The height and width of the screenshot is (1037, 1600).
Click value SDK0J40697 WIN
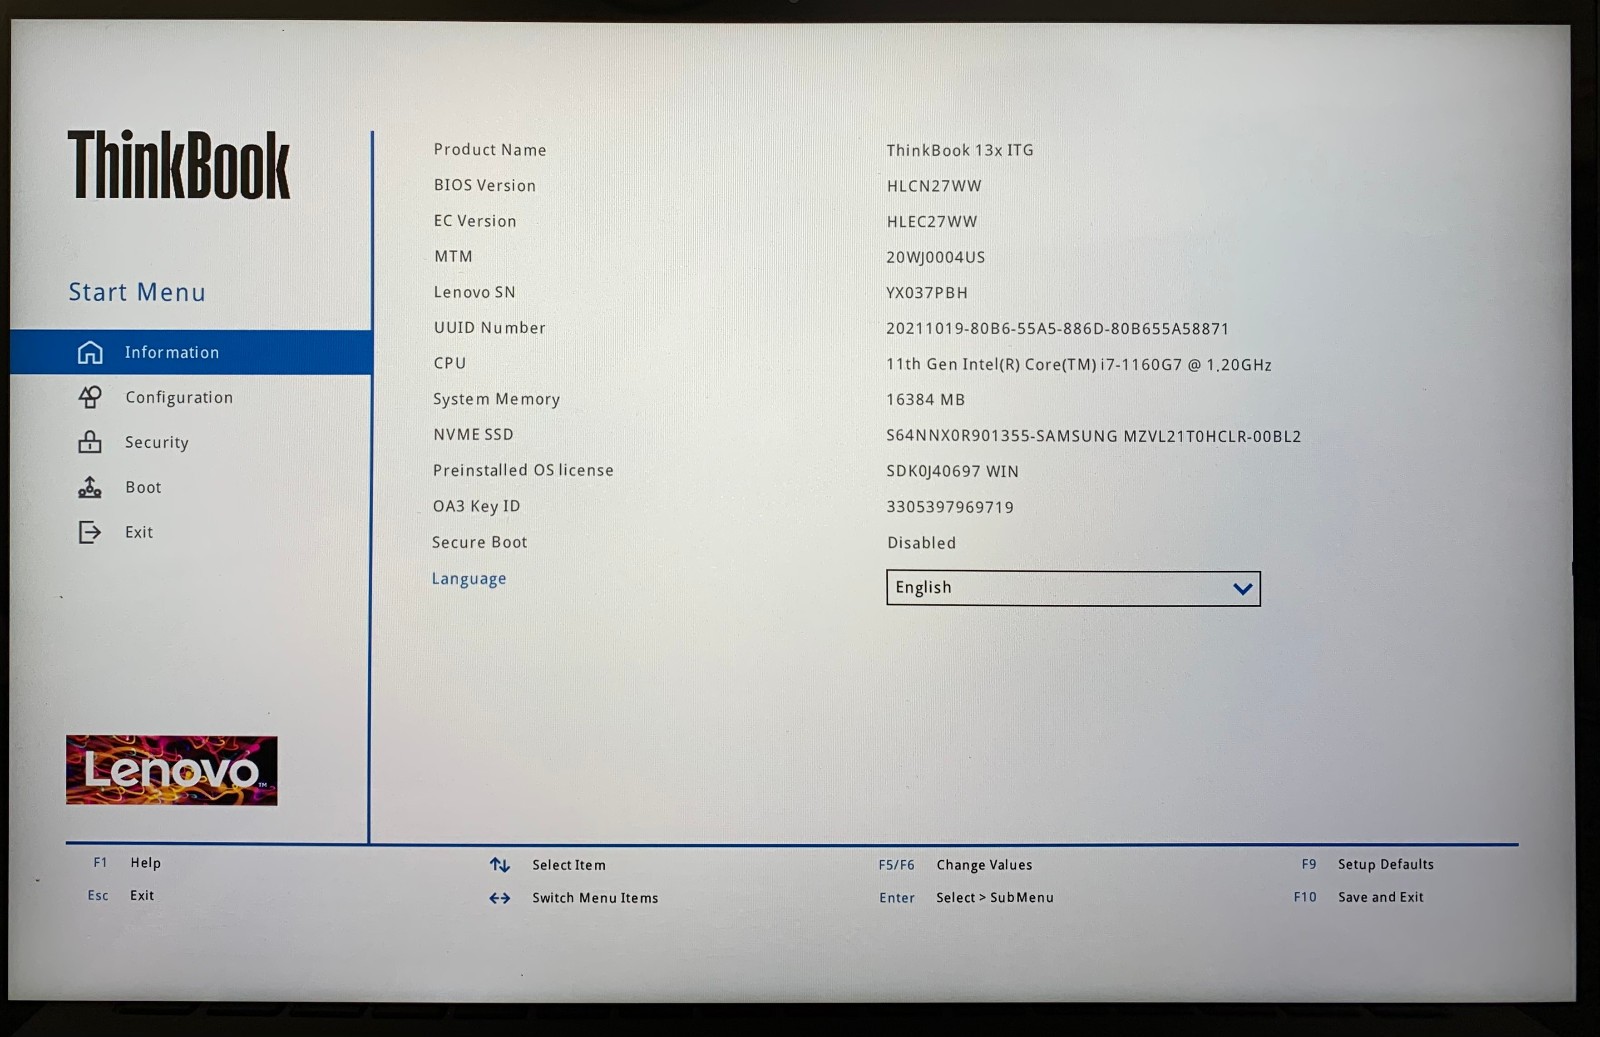pos(953,471)
